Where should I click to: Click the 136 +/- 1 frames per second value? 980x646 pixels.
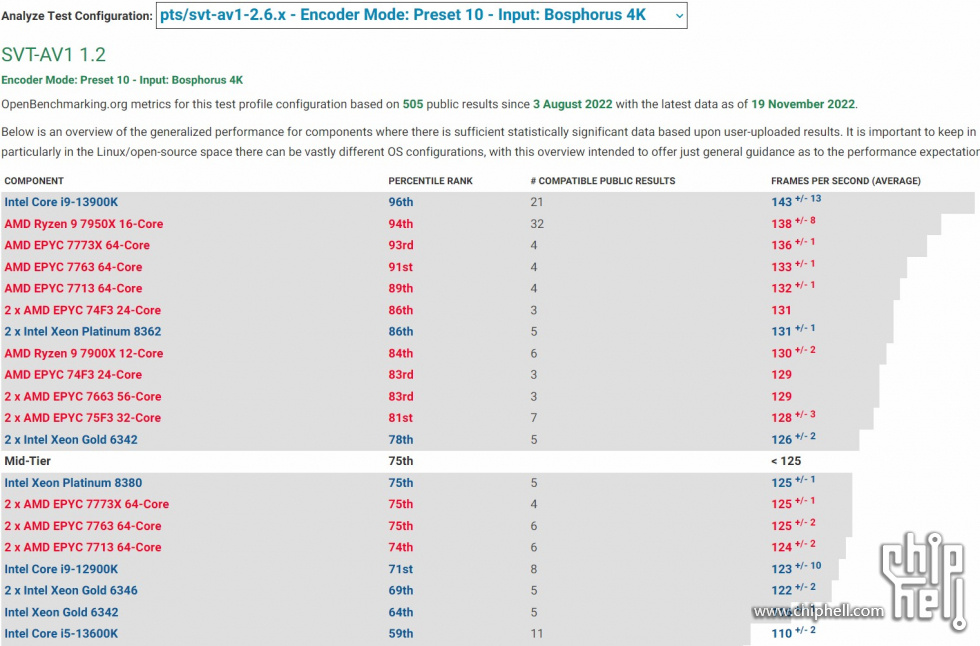click(793, 244)
